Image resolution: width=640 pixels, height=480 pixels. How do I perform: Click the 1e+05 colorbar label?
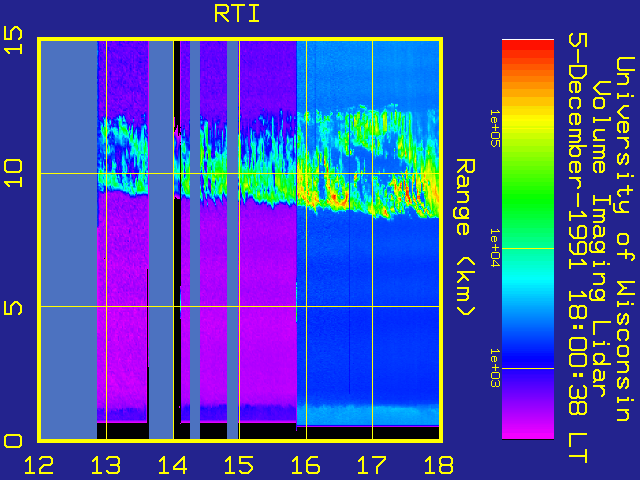click(x=495, y=129)
